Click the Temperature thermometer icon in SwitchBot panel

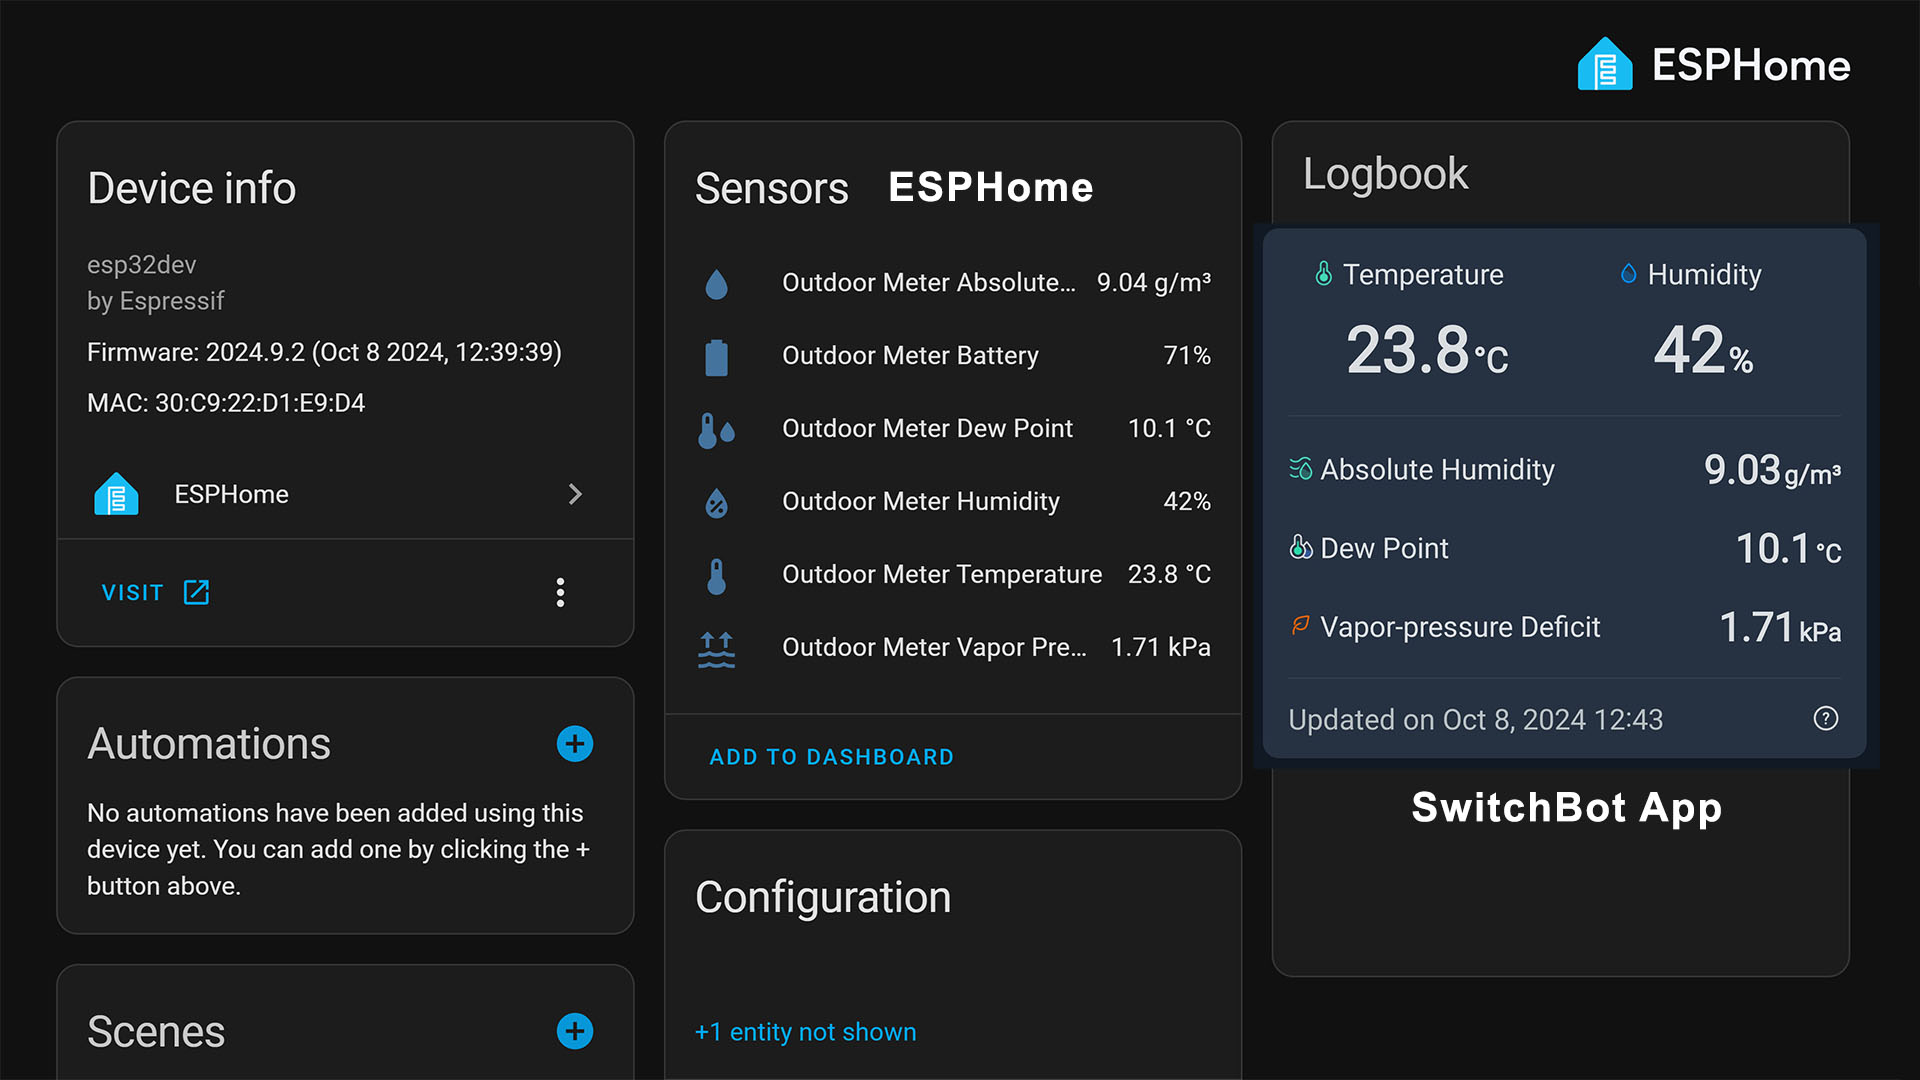pyautogui.click(x=1322, y=274)
